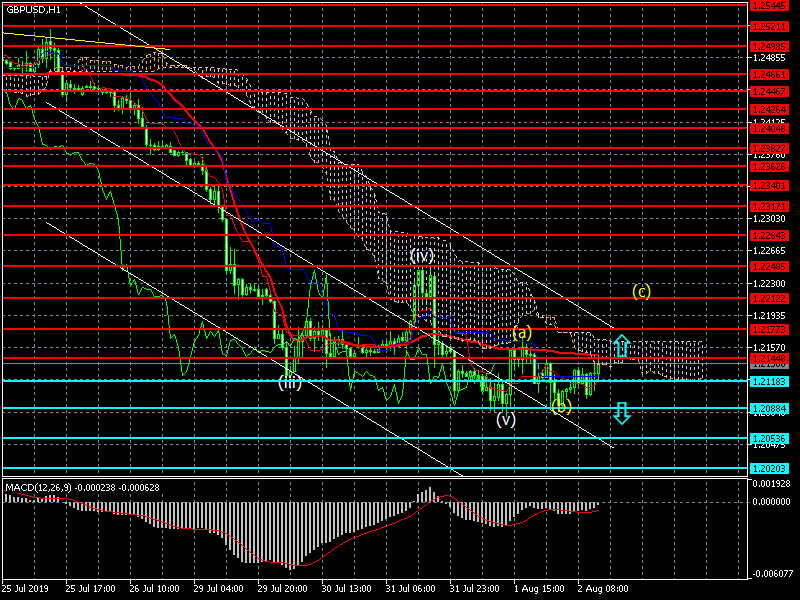This screenshot has height=600, width=800.
Task: Select the yellow (a) wave label
Action: [522, 332]
